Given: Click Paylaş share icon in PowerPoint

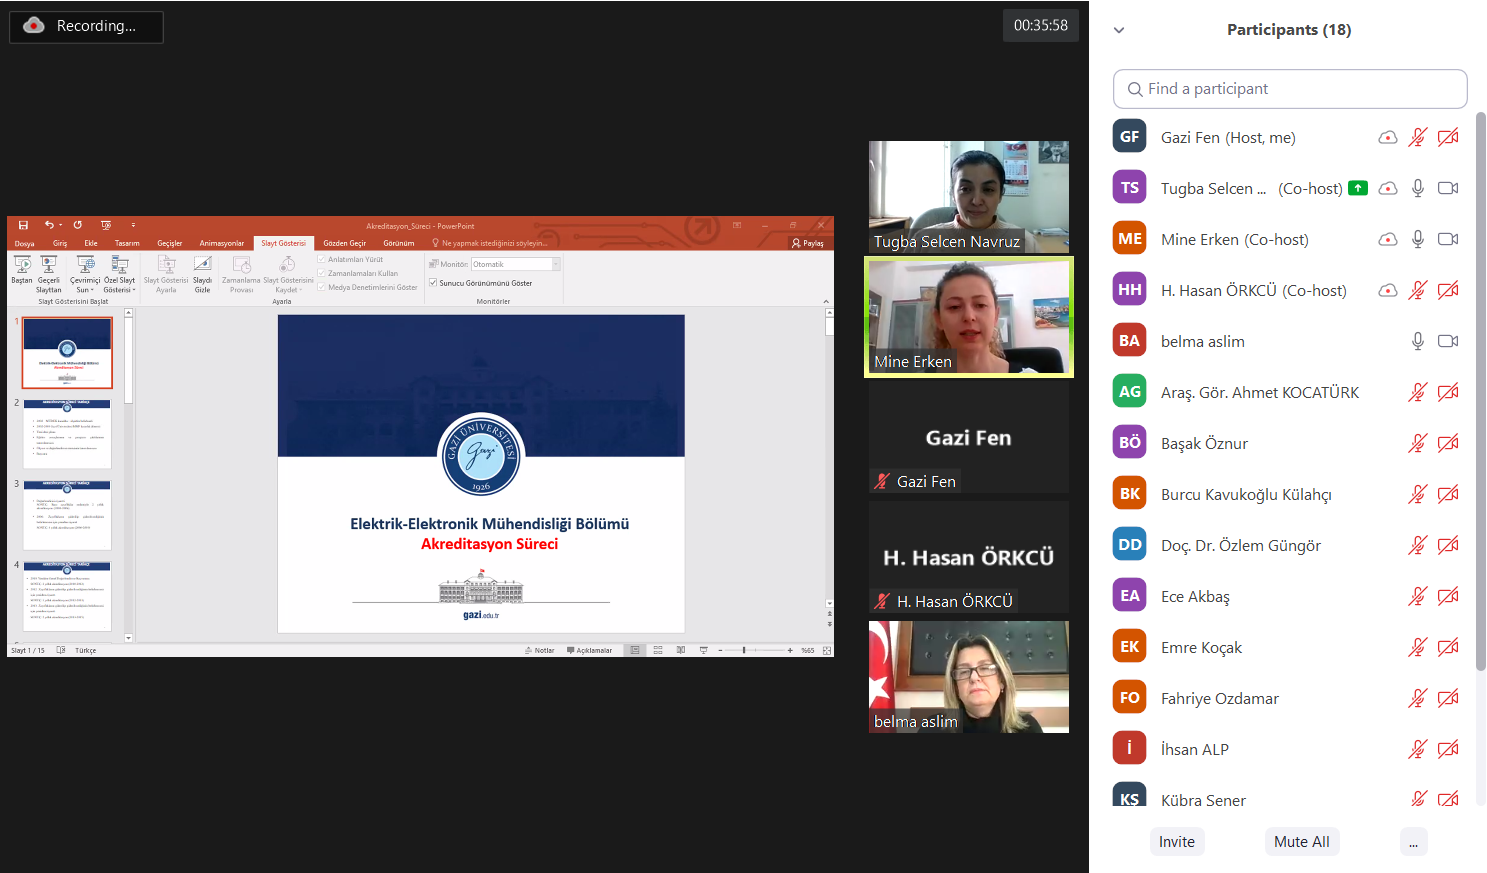Looking at the screenshot, I should coord(808,243).
